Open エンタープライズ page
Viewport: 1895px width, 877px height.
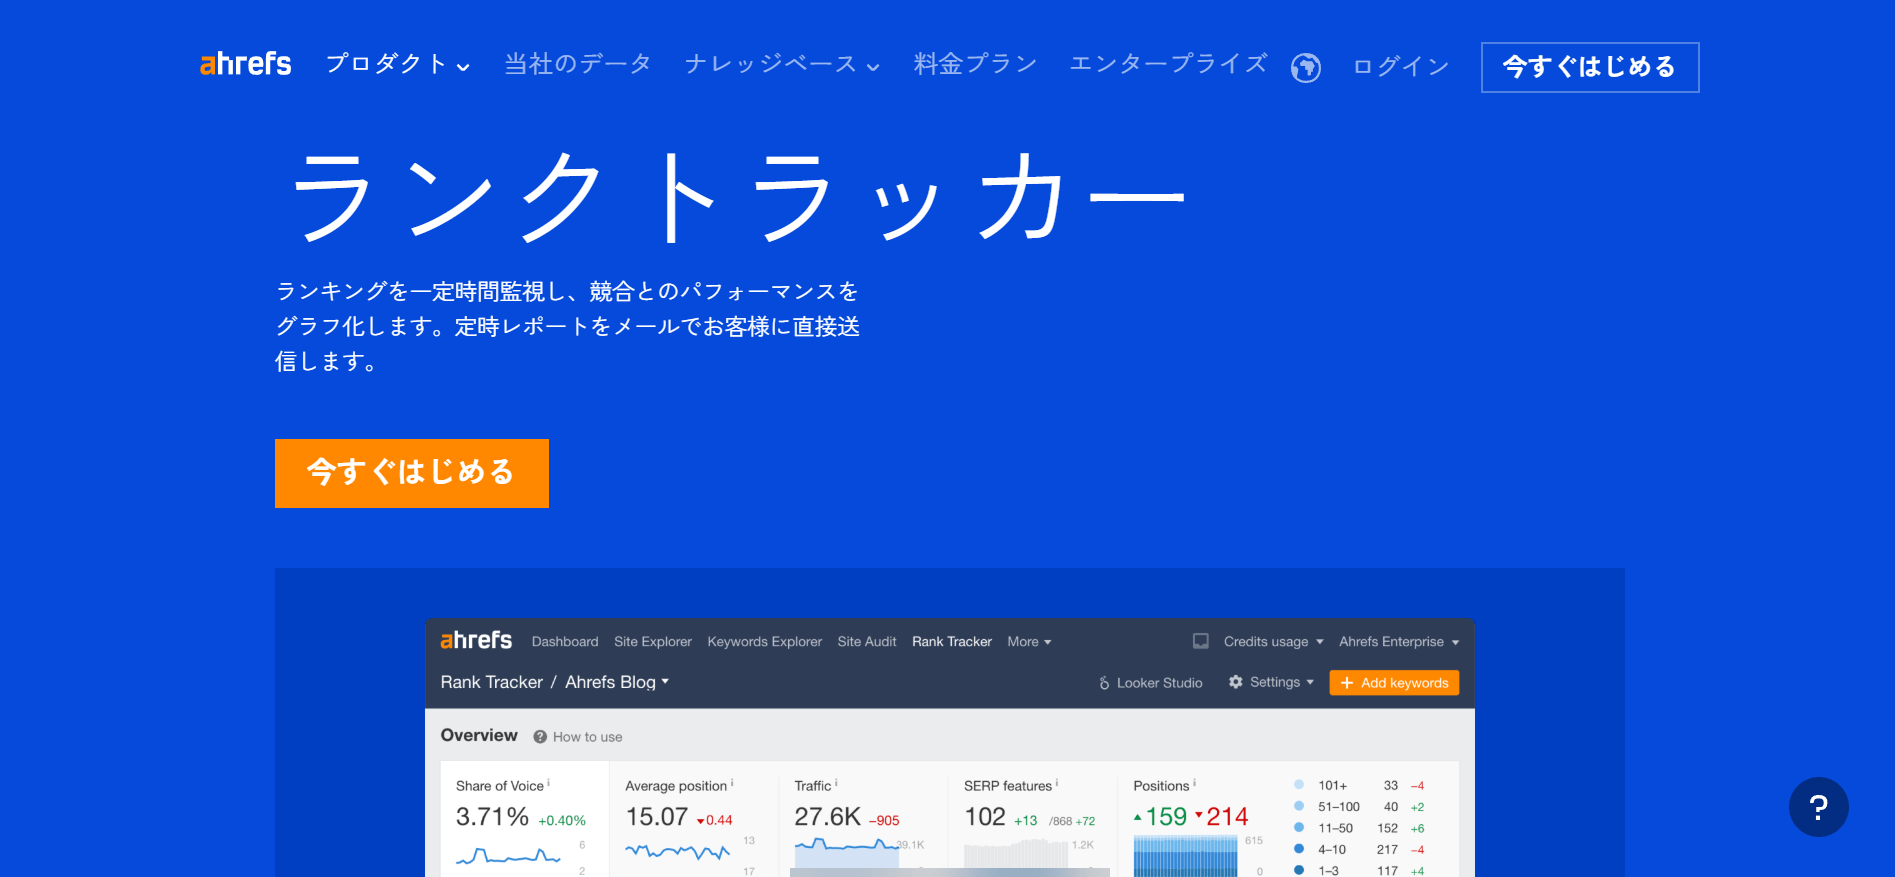coord(1168,65)
